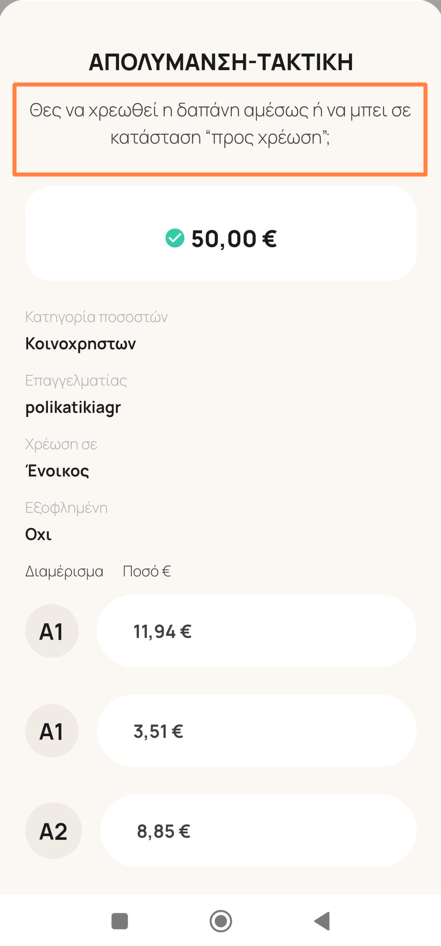Select the 8,85 € amount field

tap(258, 831)
